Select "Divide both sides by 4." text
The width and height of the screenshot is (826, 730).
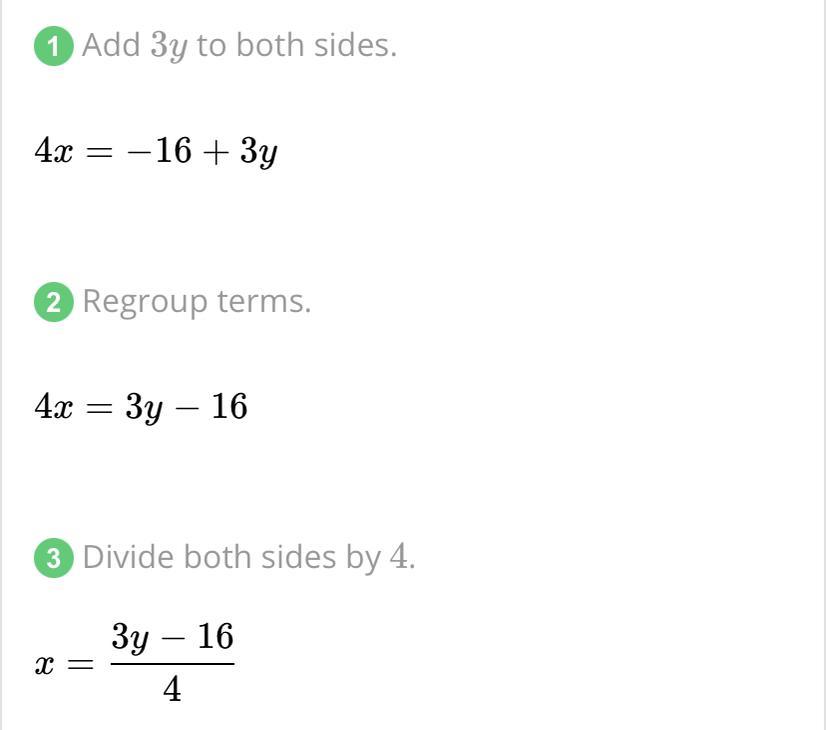click(249, 558)
